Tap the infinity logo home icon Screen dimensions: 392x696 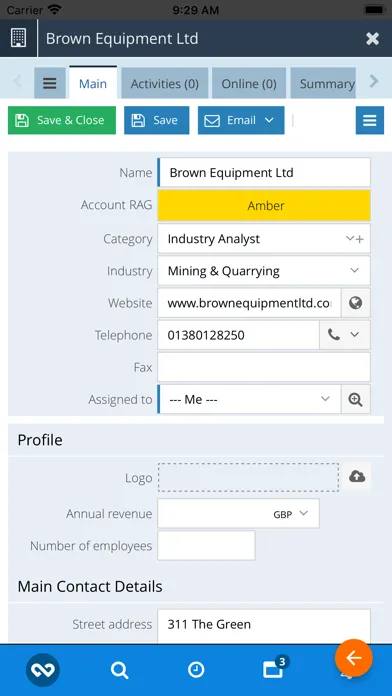[x=43, y=670]
